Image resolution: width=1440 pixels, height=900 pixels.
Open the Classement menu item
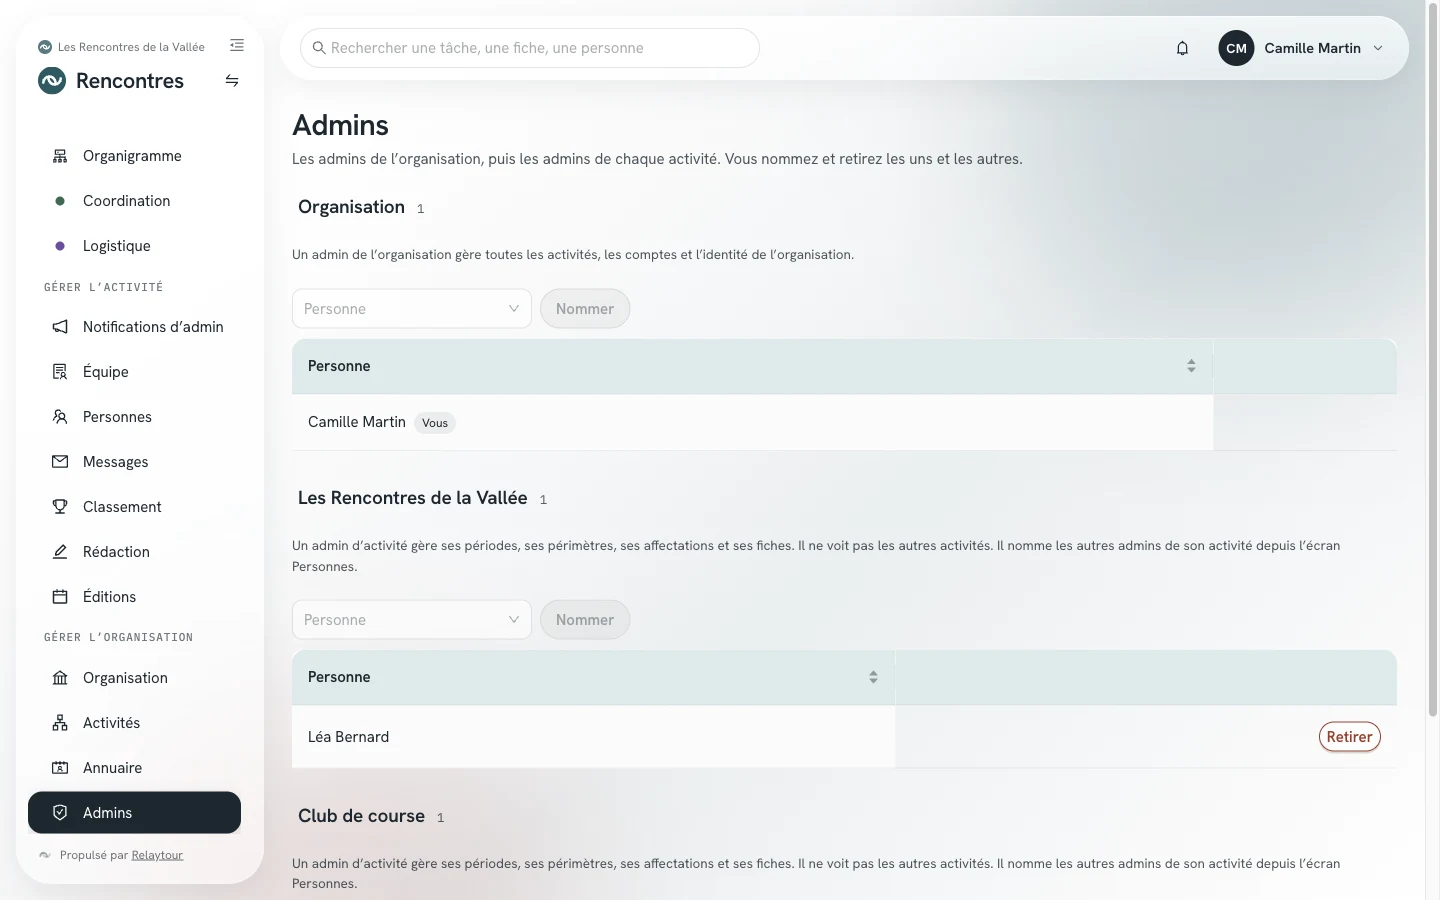point(134,507)
